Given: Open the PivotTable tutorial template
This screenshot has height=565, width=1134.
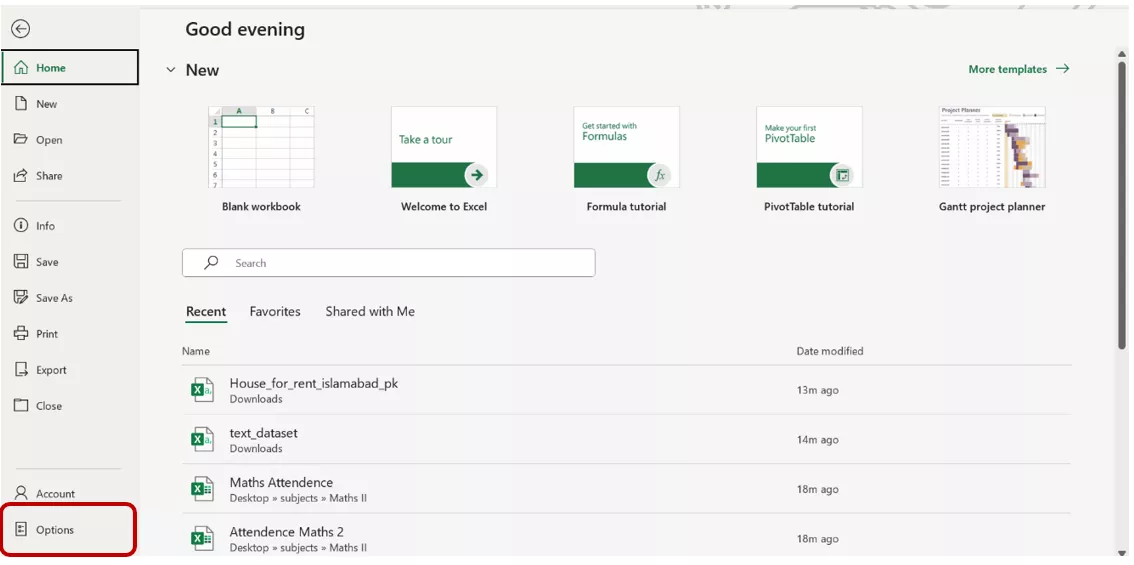Looking at the screenshot, I should (809, 148).
